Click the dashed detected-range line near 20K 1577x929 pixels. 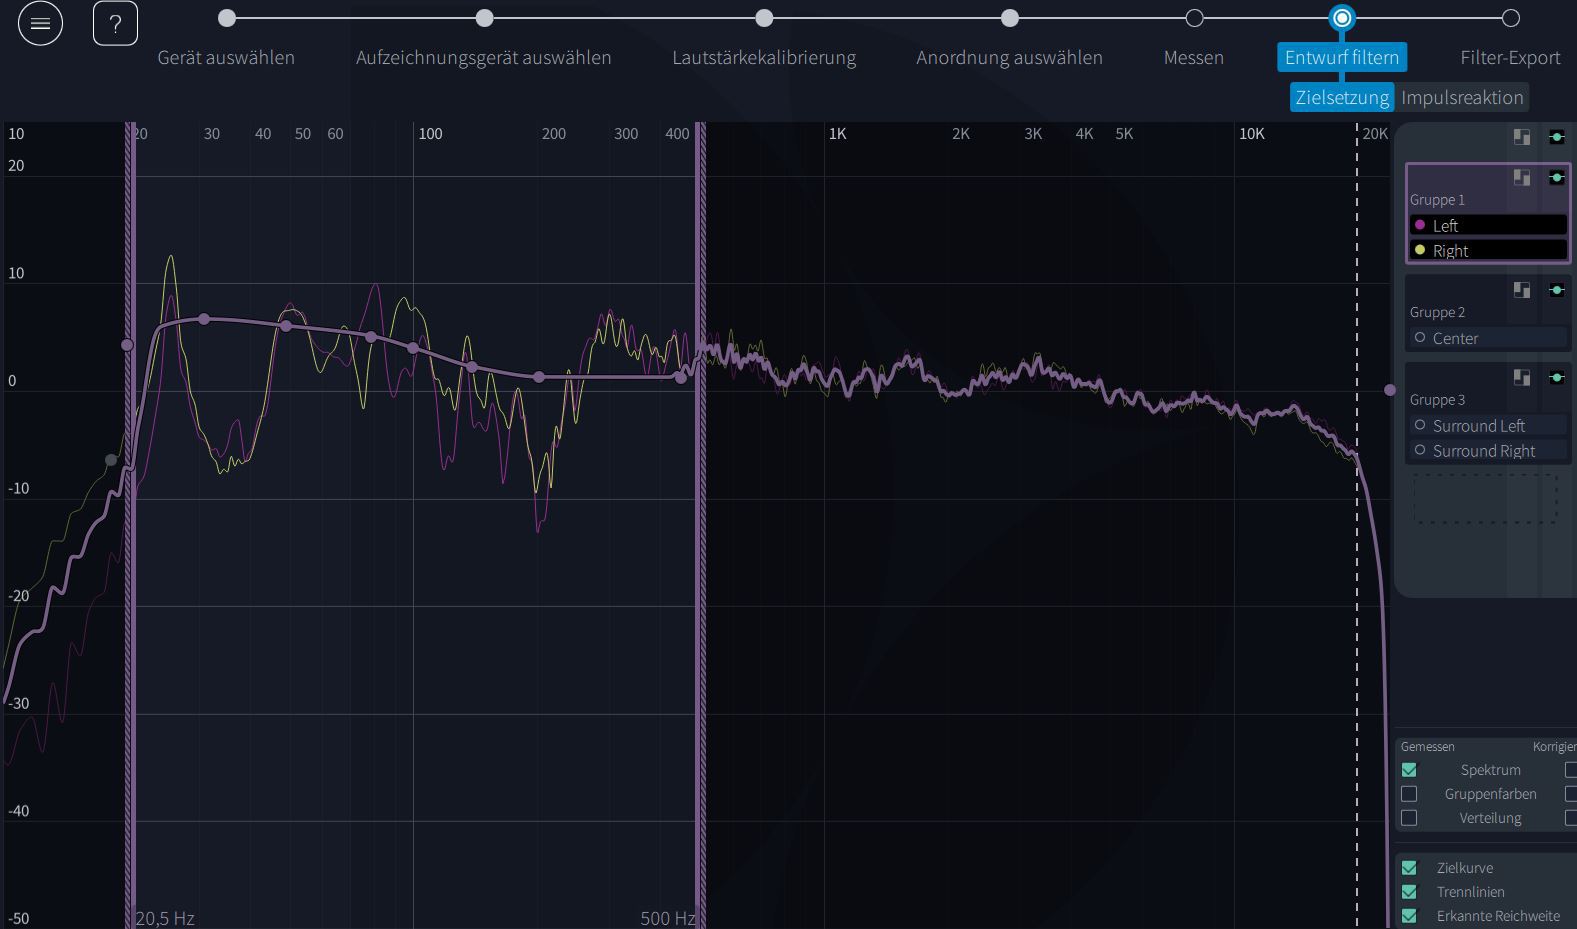pos(1357,525)
